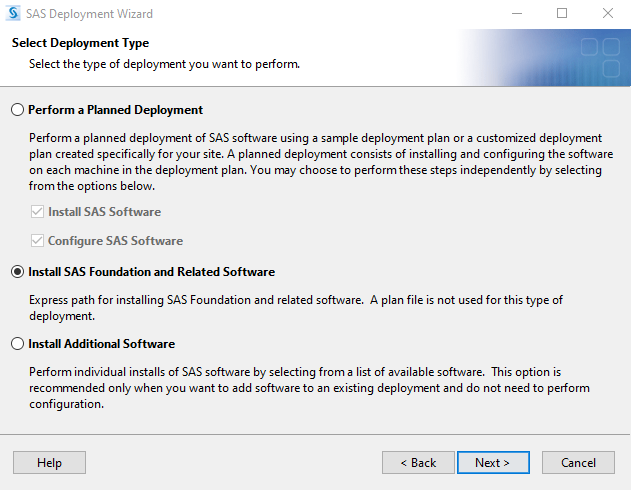Click the Install SAS Software label text
The height and width of the screenshot is (490, 631).
click(105, 212)
